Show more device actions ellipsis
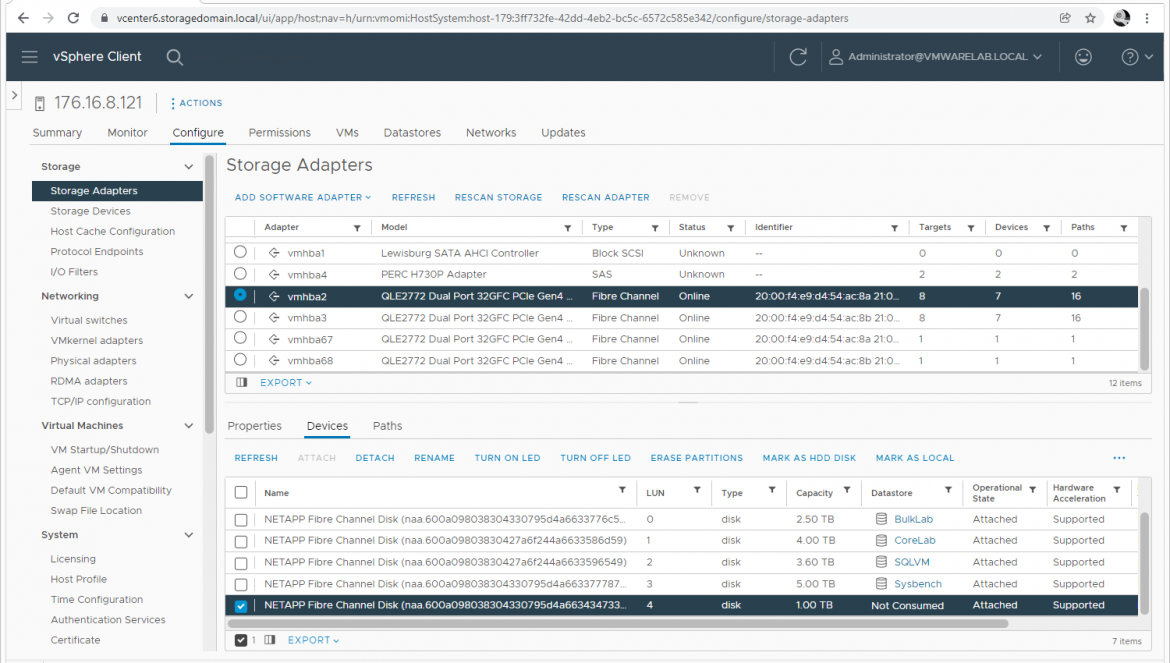Image resolution: width=1170 pixels, height=663 pixels. click(1119, 458)
